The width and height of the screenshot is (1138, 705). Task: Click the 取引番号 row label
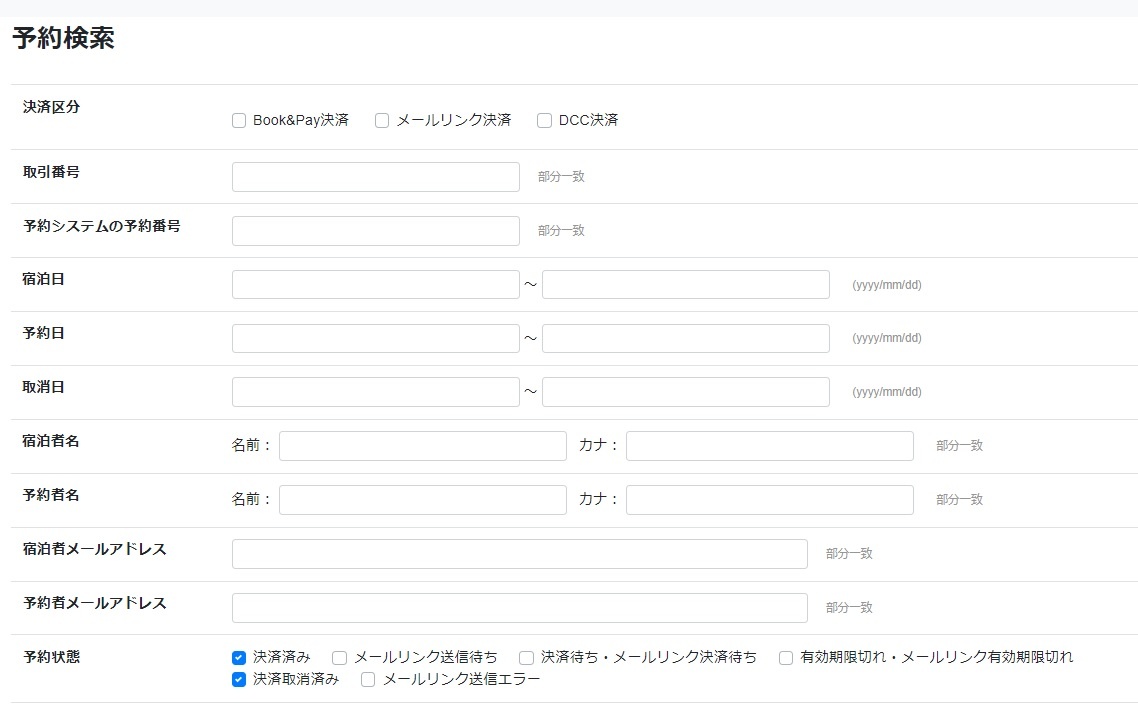click(x=51, y=172)
